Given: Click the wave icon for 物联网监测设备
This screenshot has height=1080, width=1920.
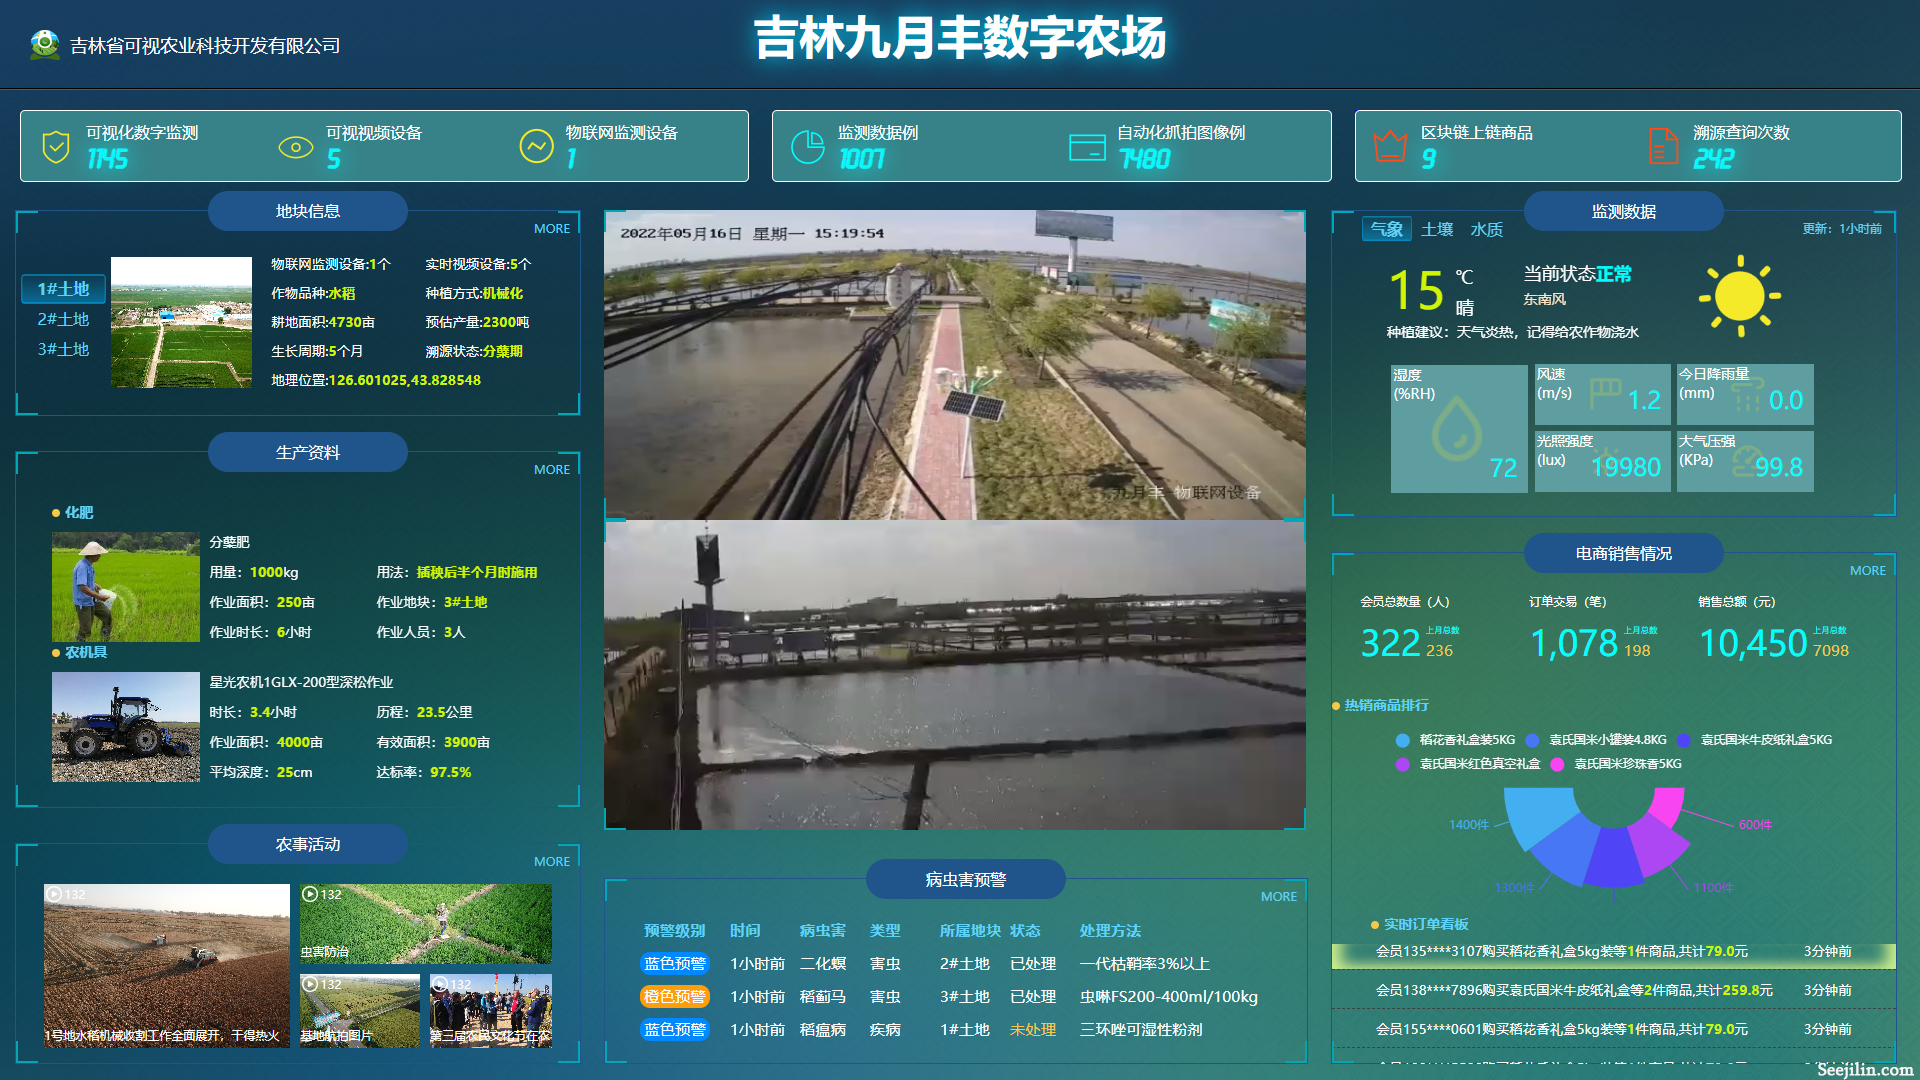Looking at the screenshot, I should click(x=536, y=147).
